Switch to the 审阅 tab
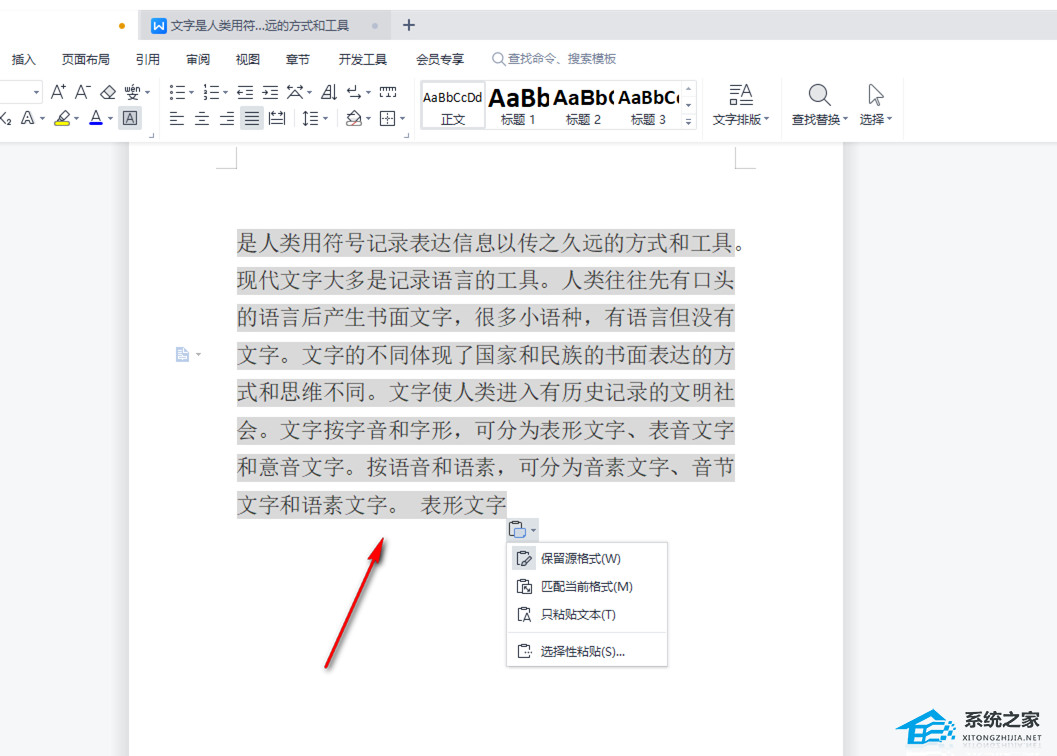The height and width of the screenshot is (756, 1057). (198, 59)
